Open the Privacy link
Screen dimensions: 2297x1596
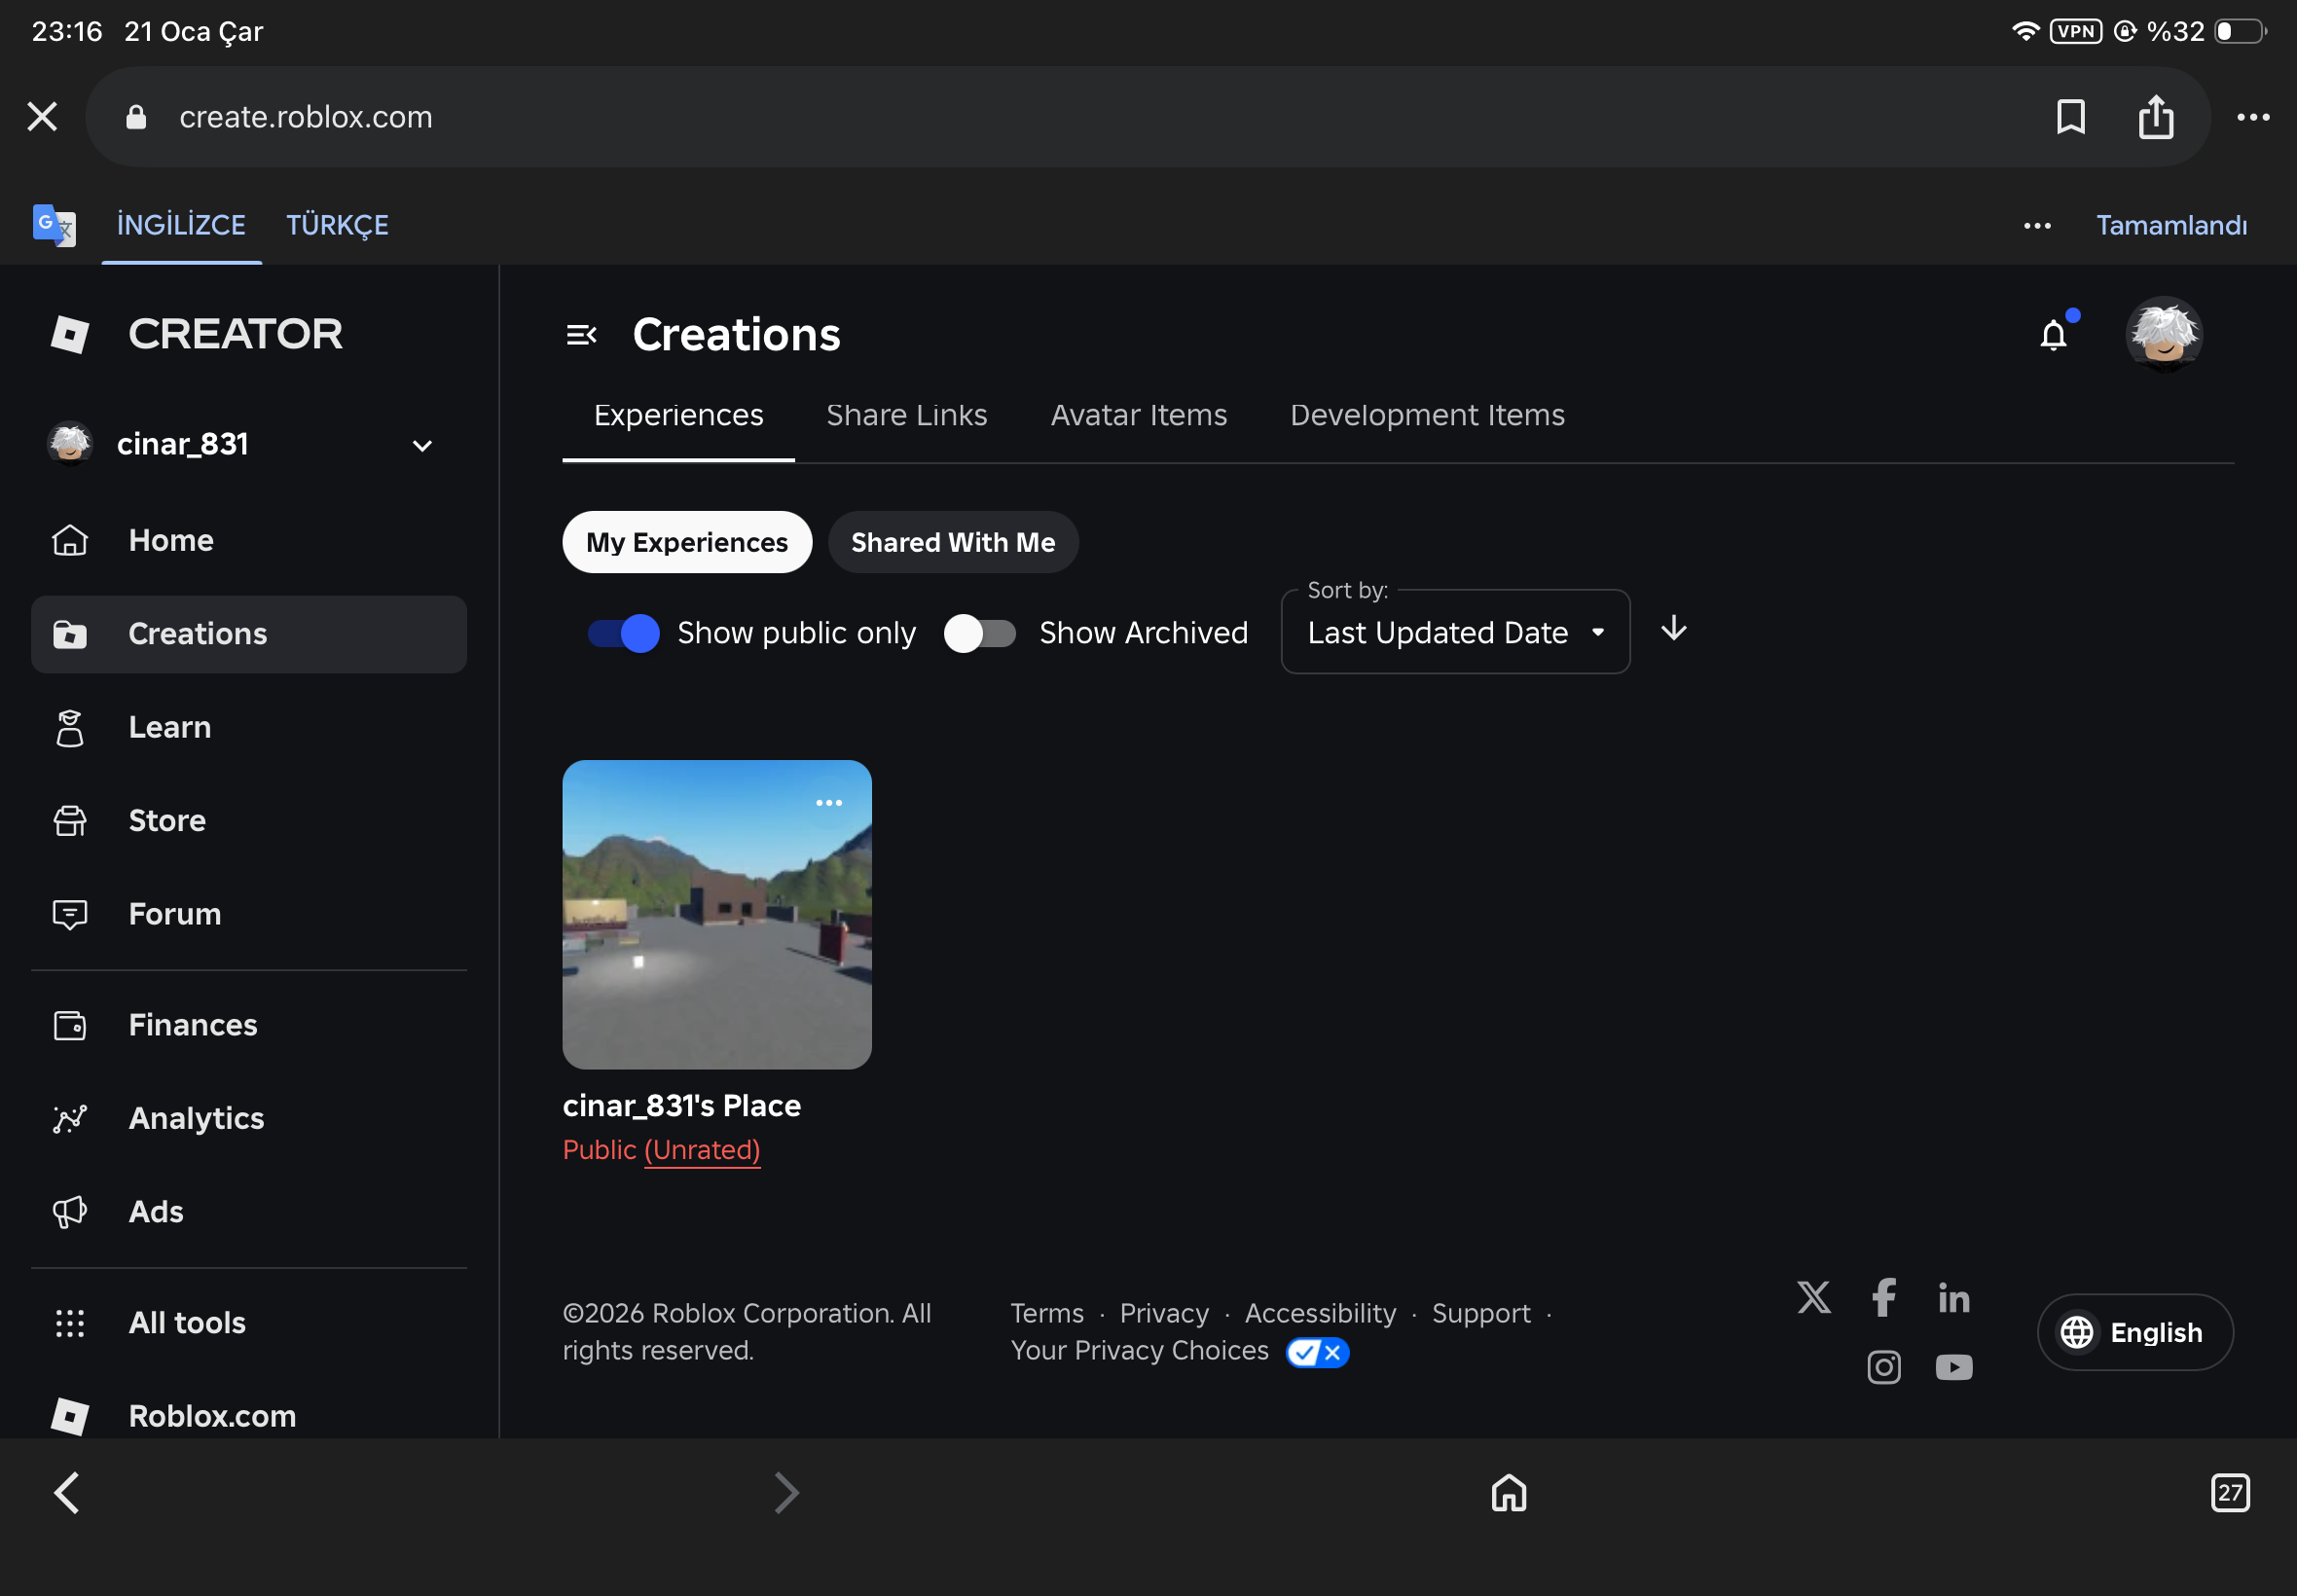(x=1164, y=1313)
